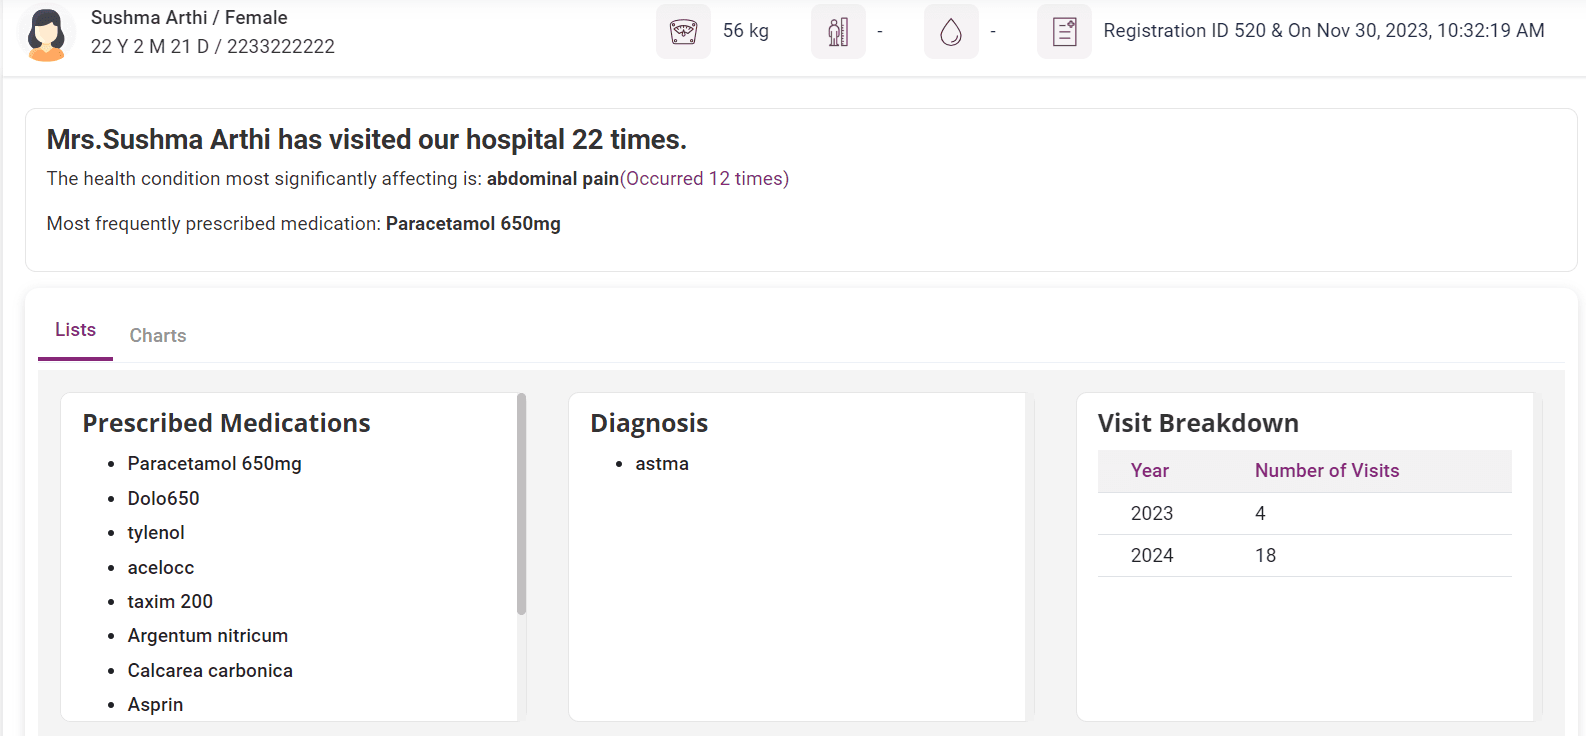Click the Prescribed Medications scrollbar
Viewport: 1586px width, 736px height.
tap(521, 504)
